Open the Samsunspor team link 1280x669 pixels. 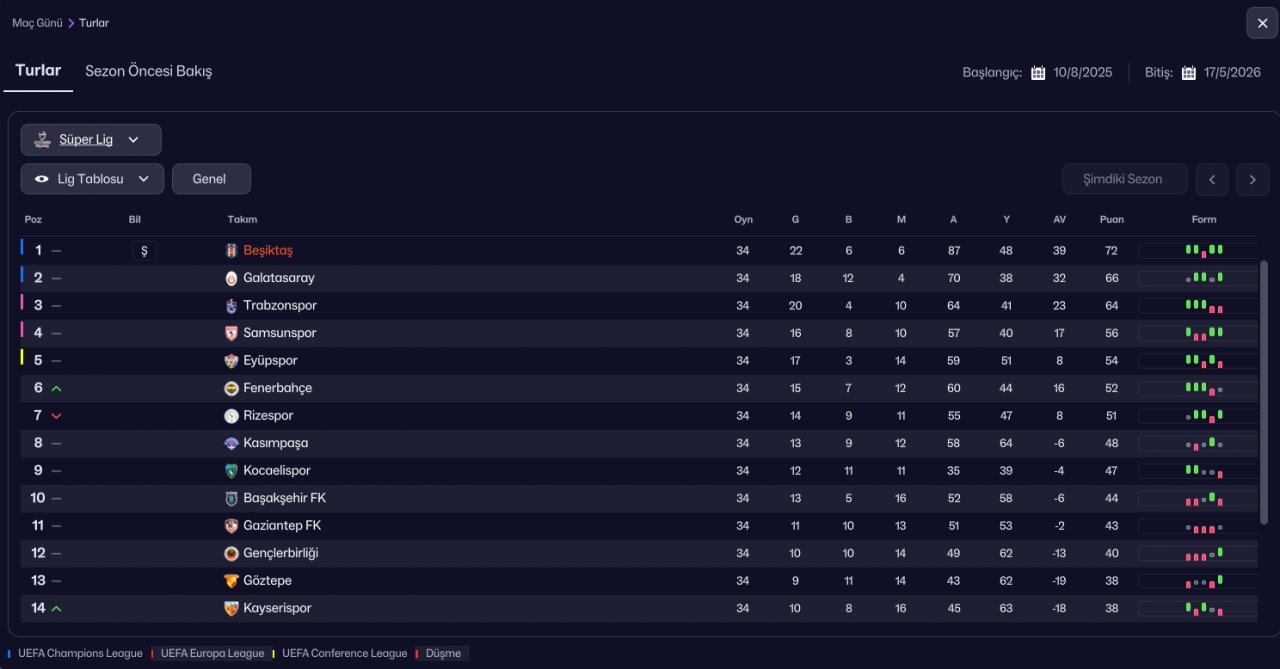[x=279, y=333]
